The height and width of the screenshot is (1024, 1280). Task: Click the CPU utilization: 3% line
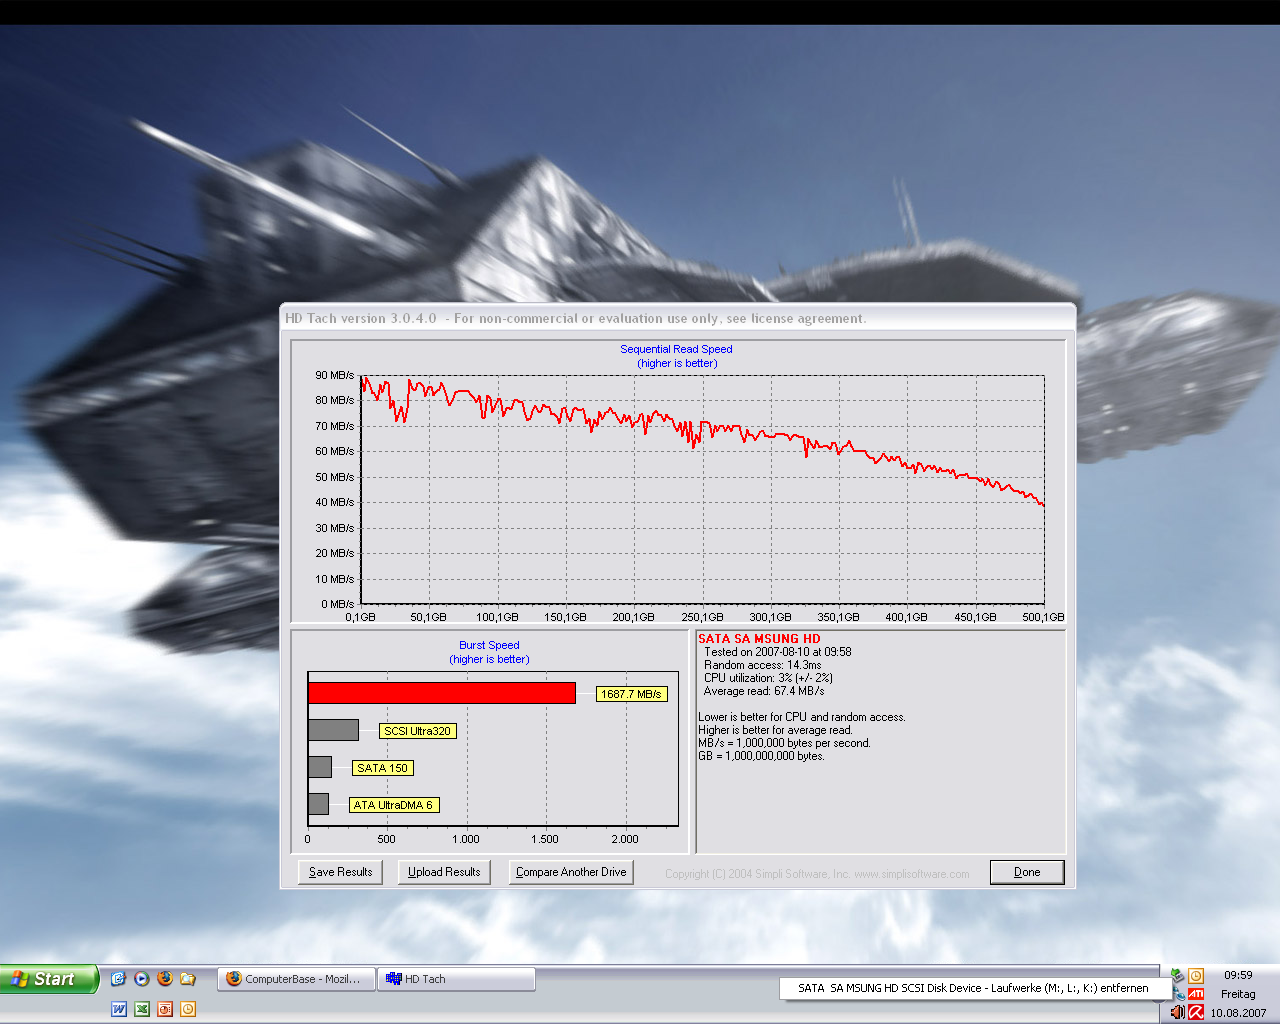coord(768,678)
